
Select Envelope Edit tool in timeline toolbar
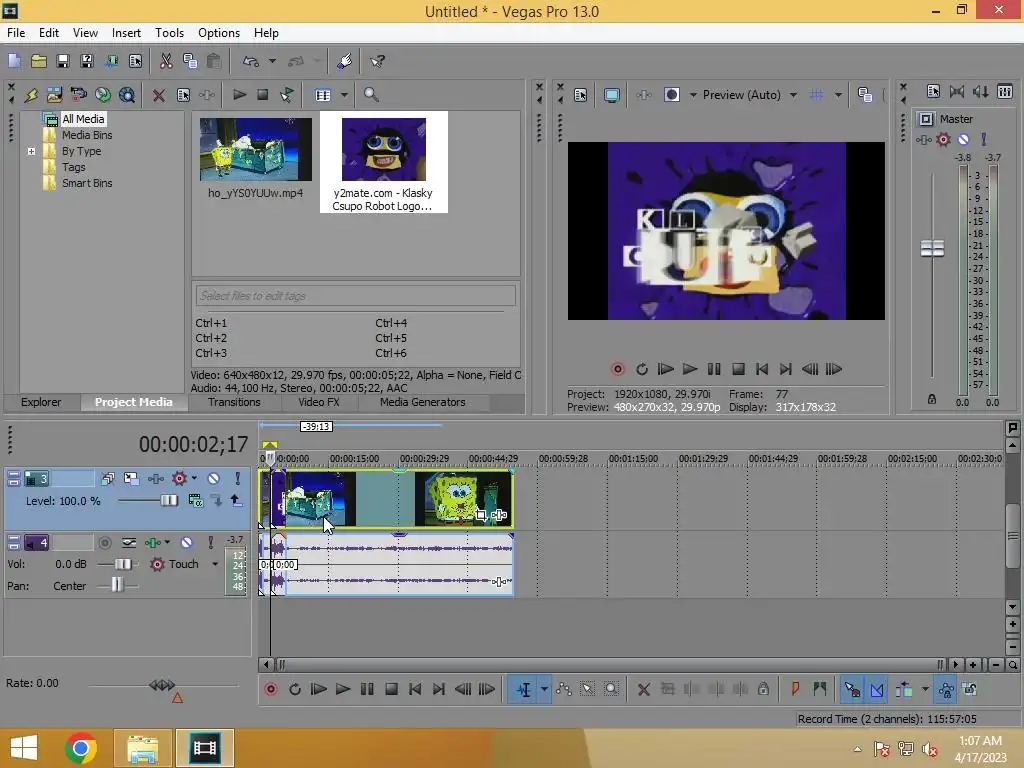coord(564,689)
